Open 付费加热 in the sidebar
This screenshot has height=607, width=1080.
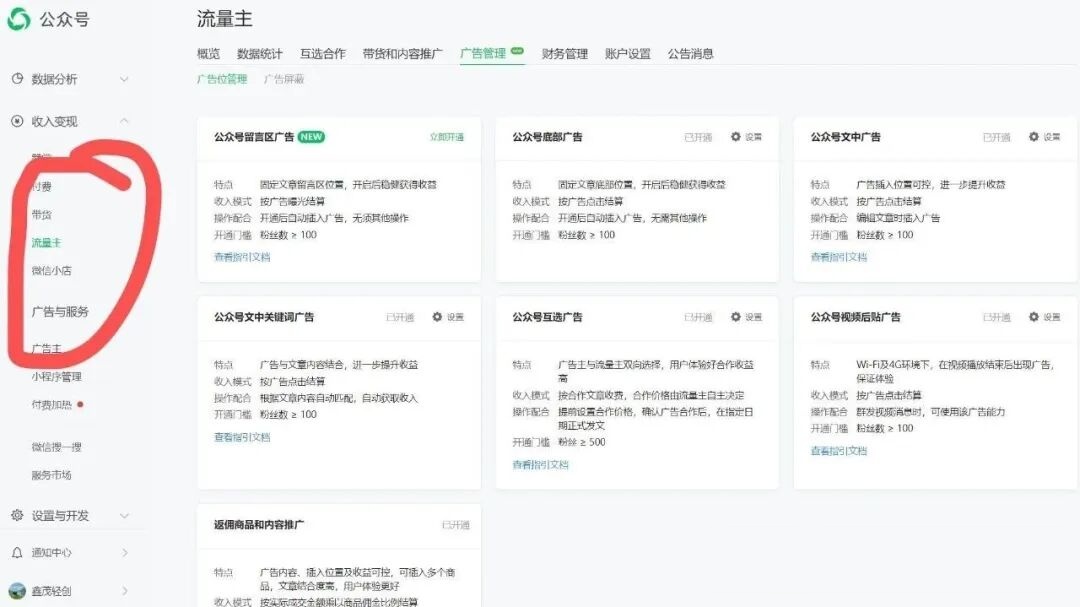[51, 404]
